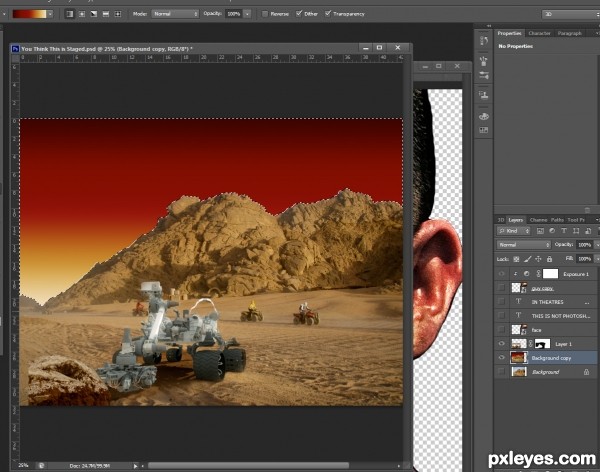The height and width of the screenshot is (472, 600).
Task: Enable the Reverse gradient checkbox
Action: (x=264, y=14)
